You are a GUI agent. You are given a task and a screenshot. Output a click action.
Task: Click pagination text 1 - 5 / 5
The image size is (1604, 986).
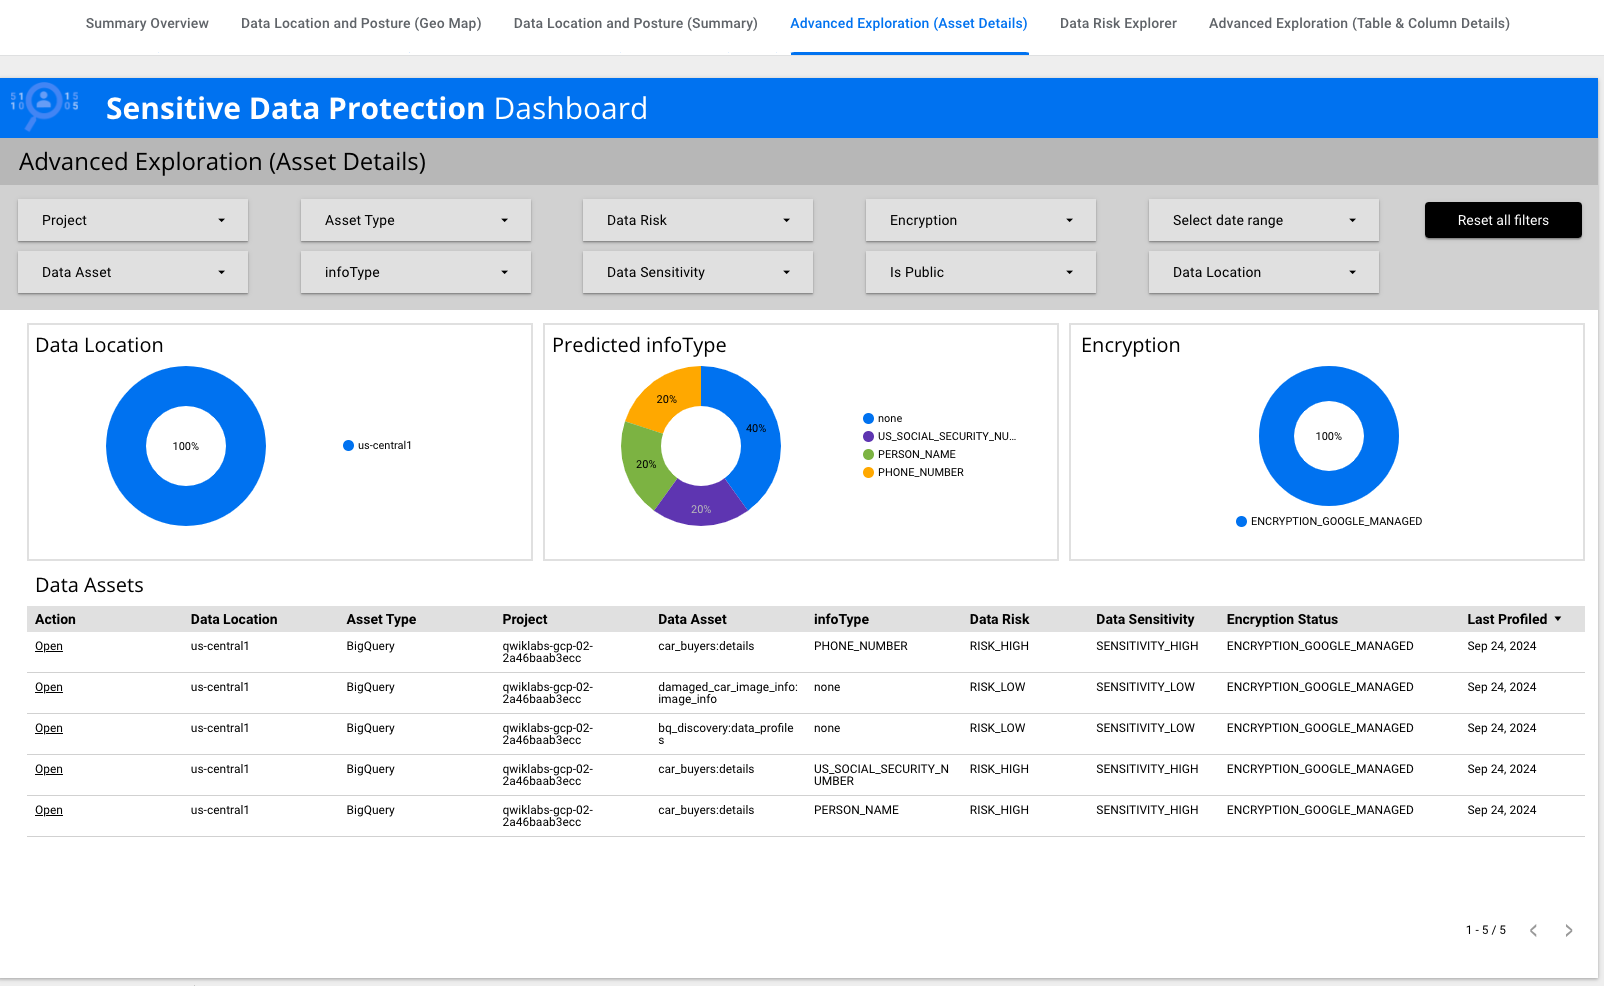(1486, 930)
